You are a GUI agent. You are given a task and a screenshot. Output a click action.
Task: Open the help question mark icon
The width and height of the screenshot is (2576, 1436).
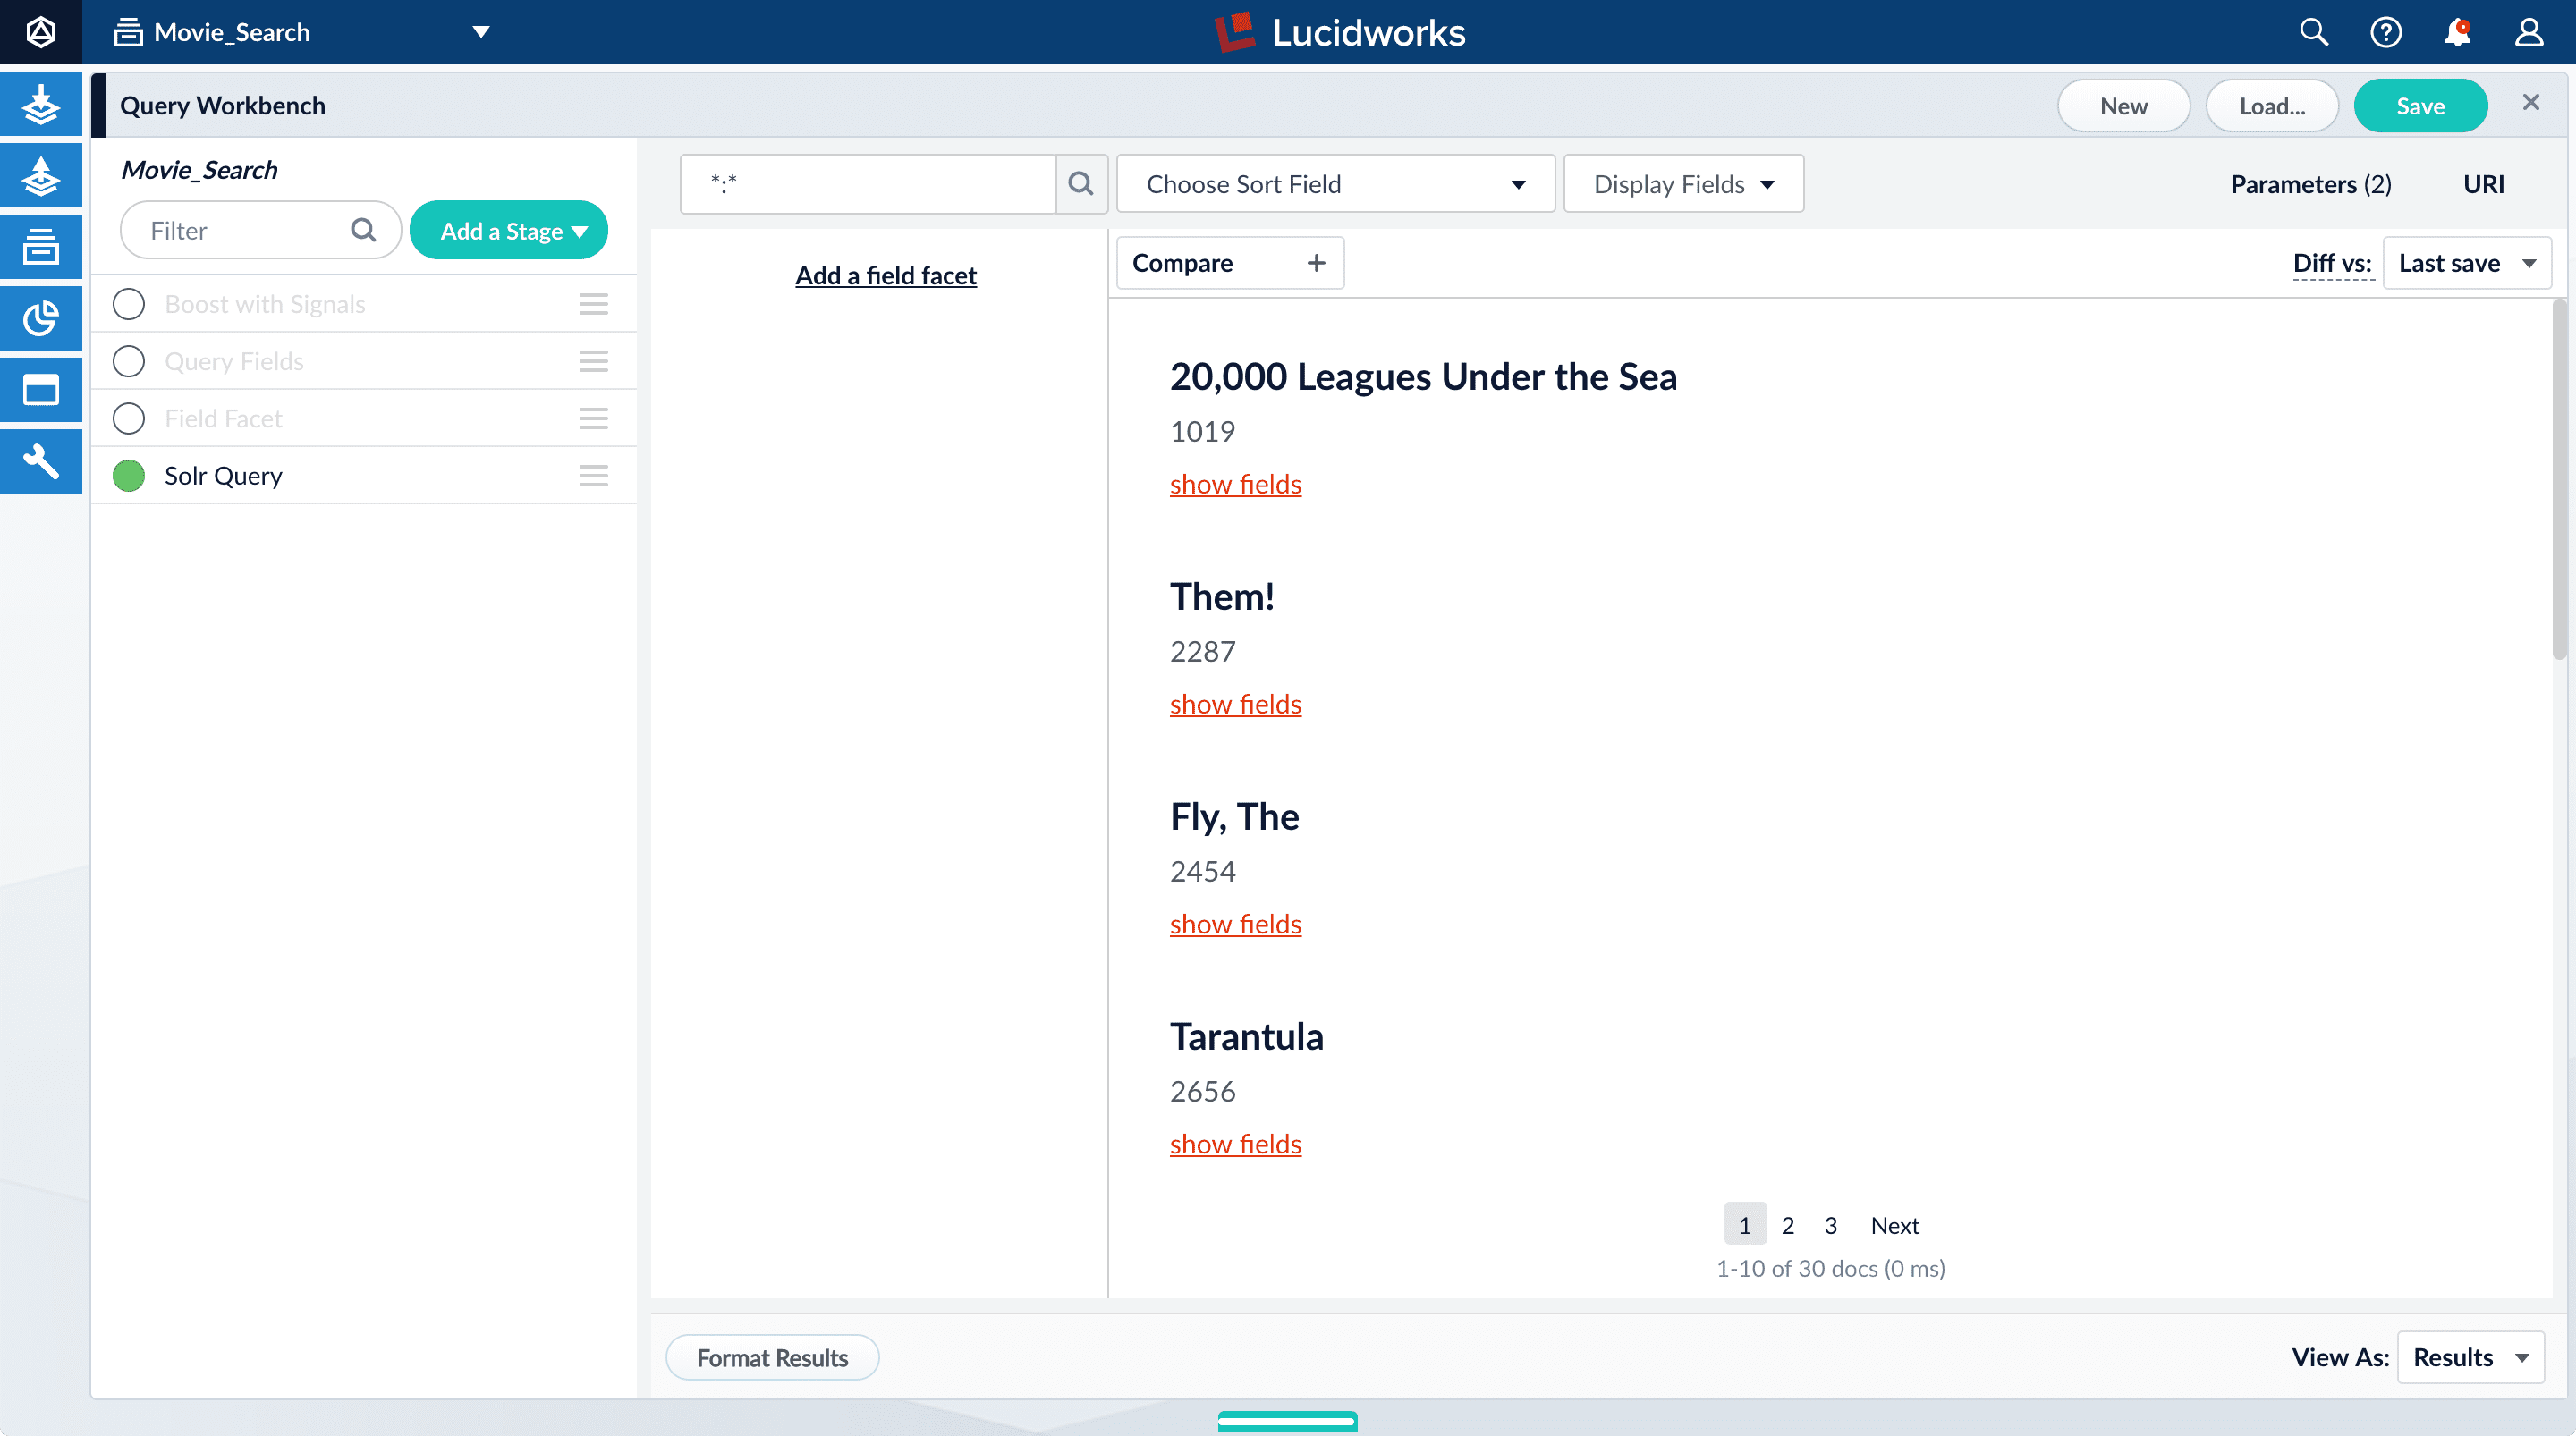[2385, 32]
